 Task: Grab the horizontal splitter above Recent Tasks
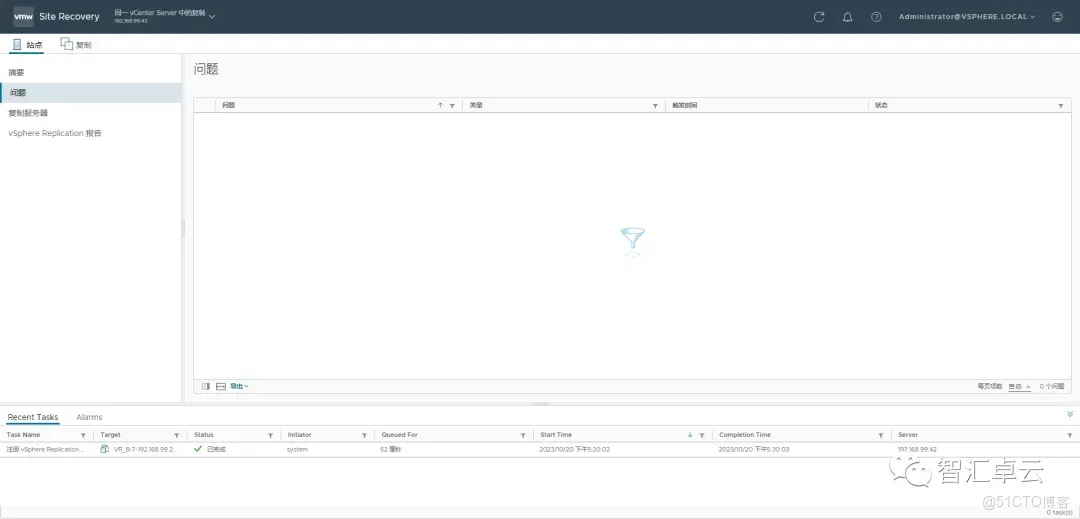pos(540,404)
